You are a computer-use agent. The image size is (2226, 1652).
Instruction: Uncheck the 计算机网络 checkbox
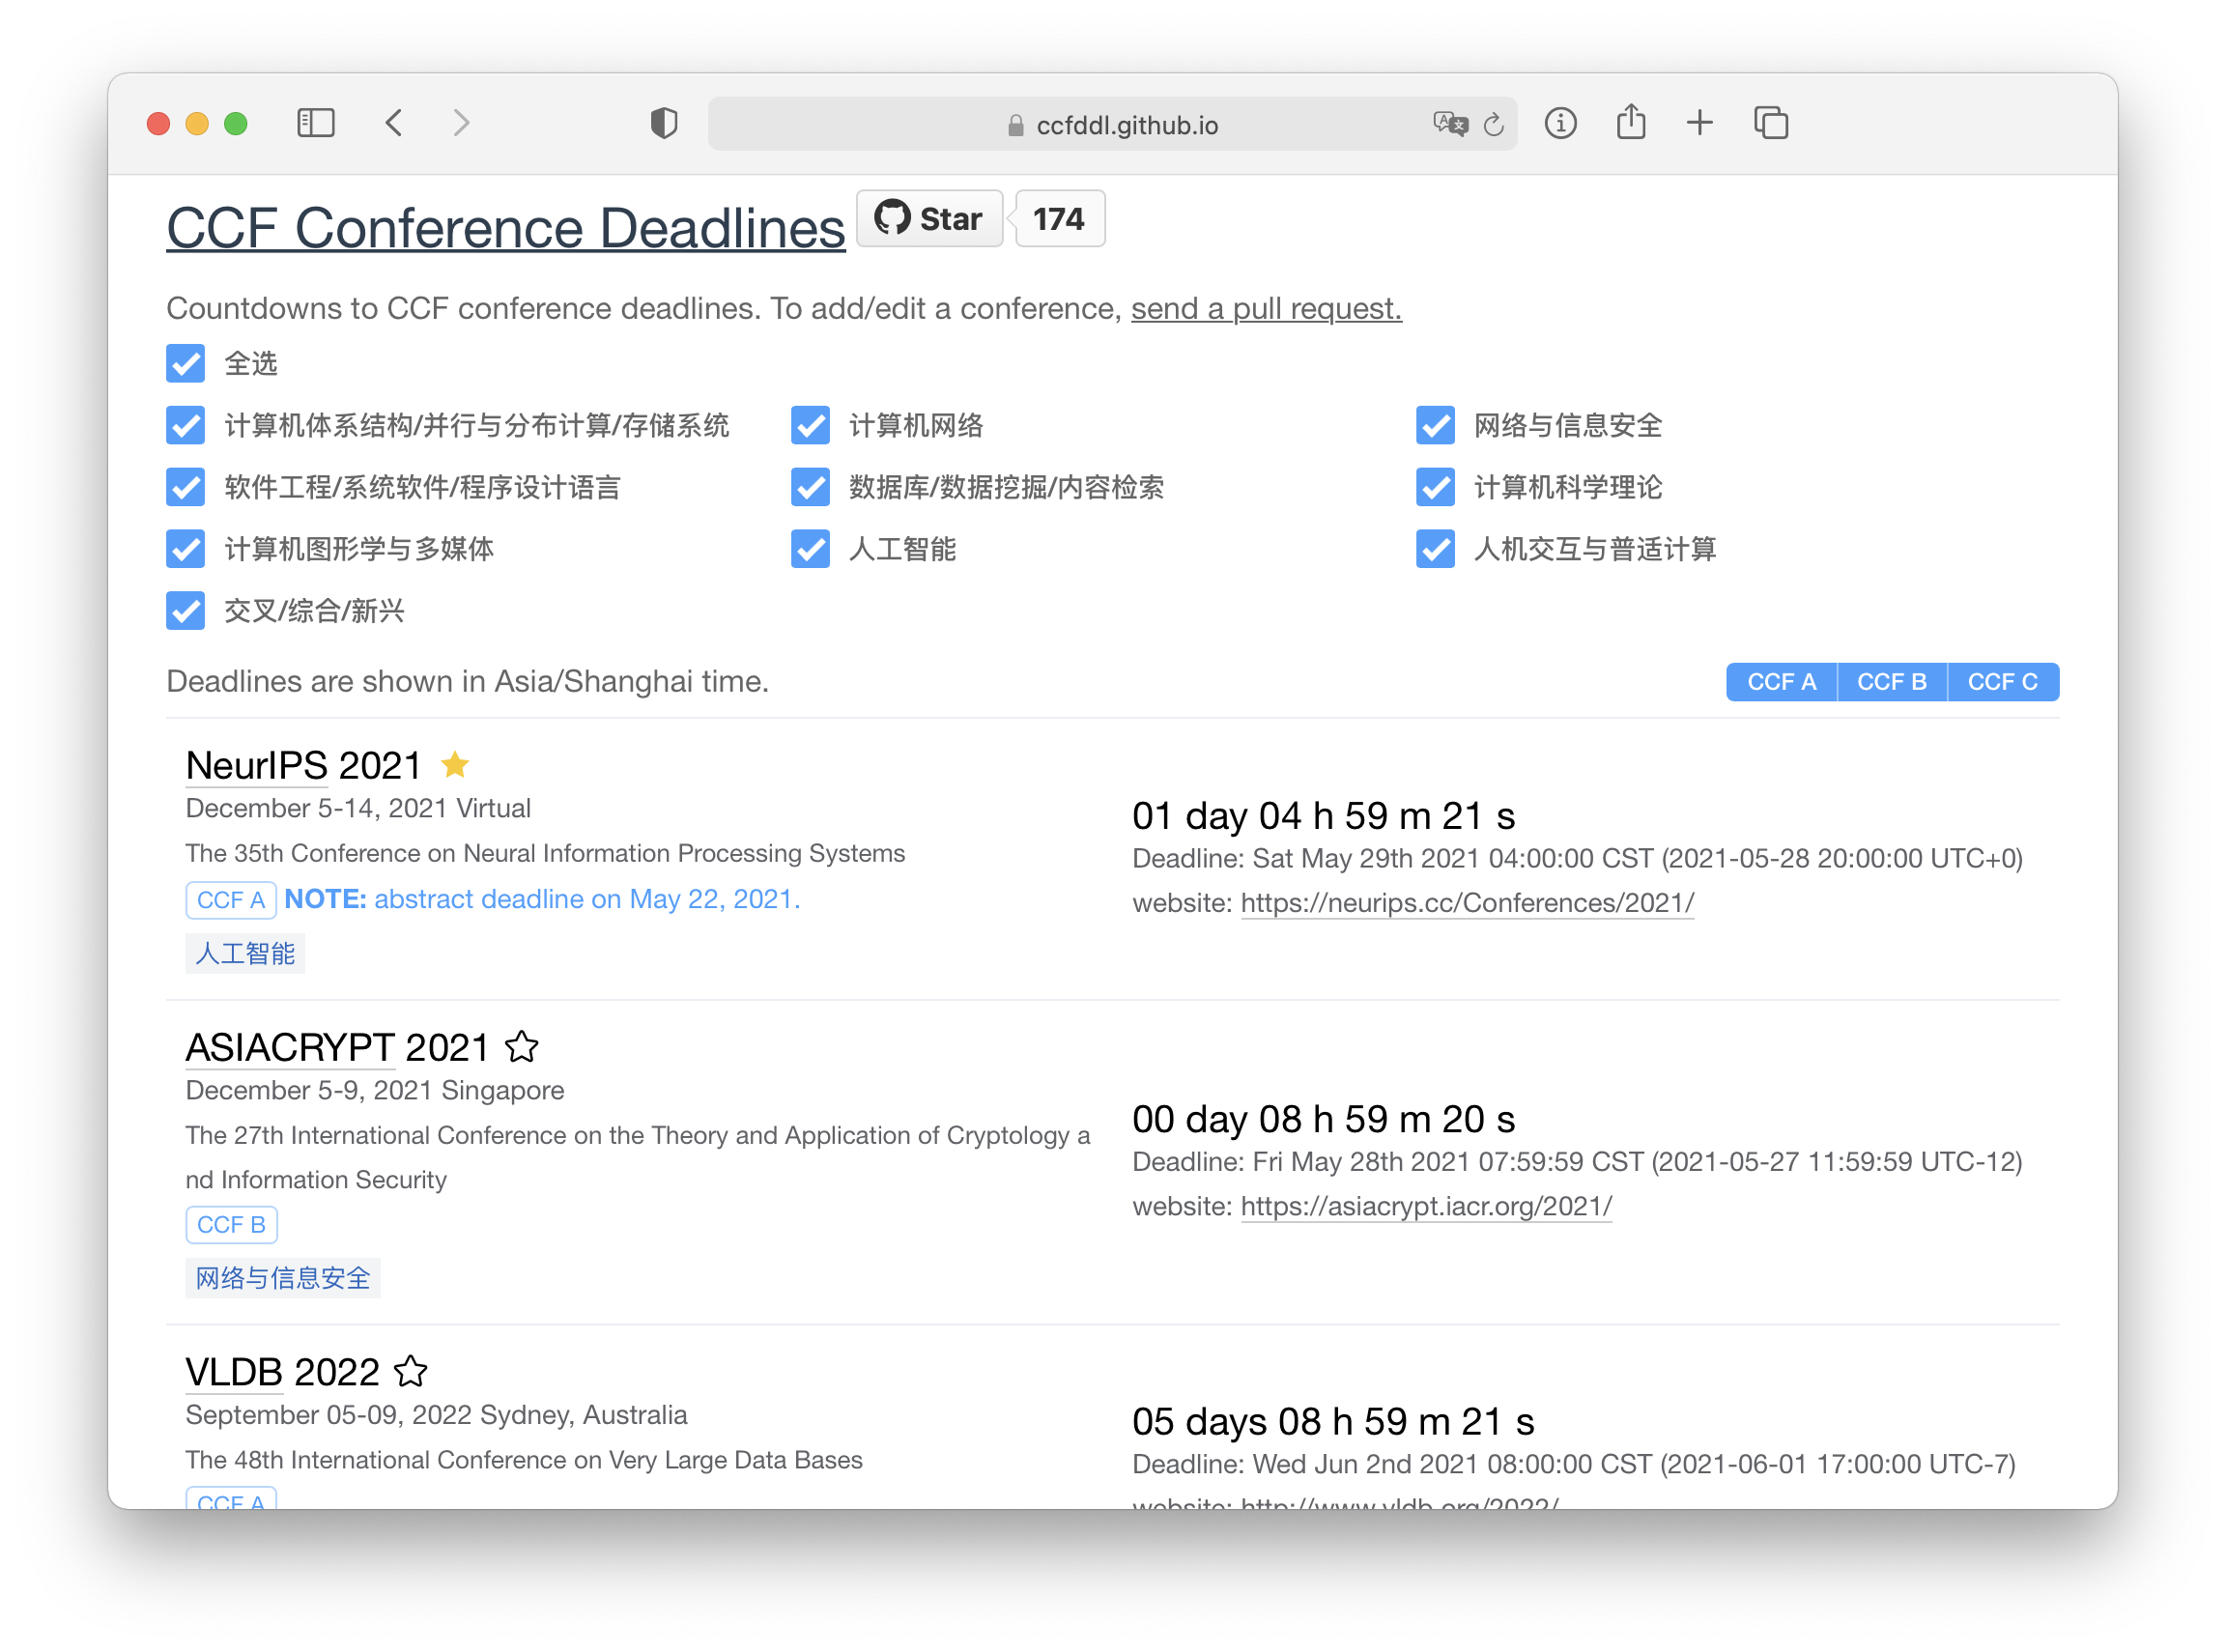810,425
